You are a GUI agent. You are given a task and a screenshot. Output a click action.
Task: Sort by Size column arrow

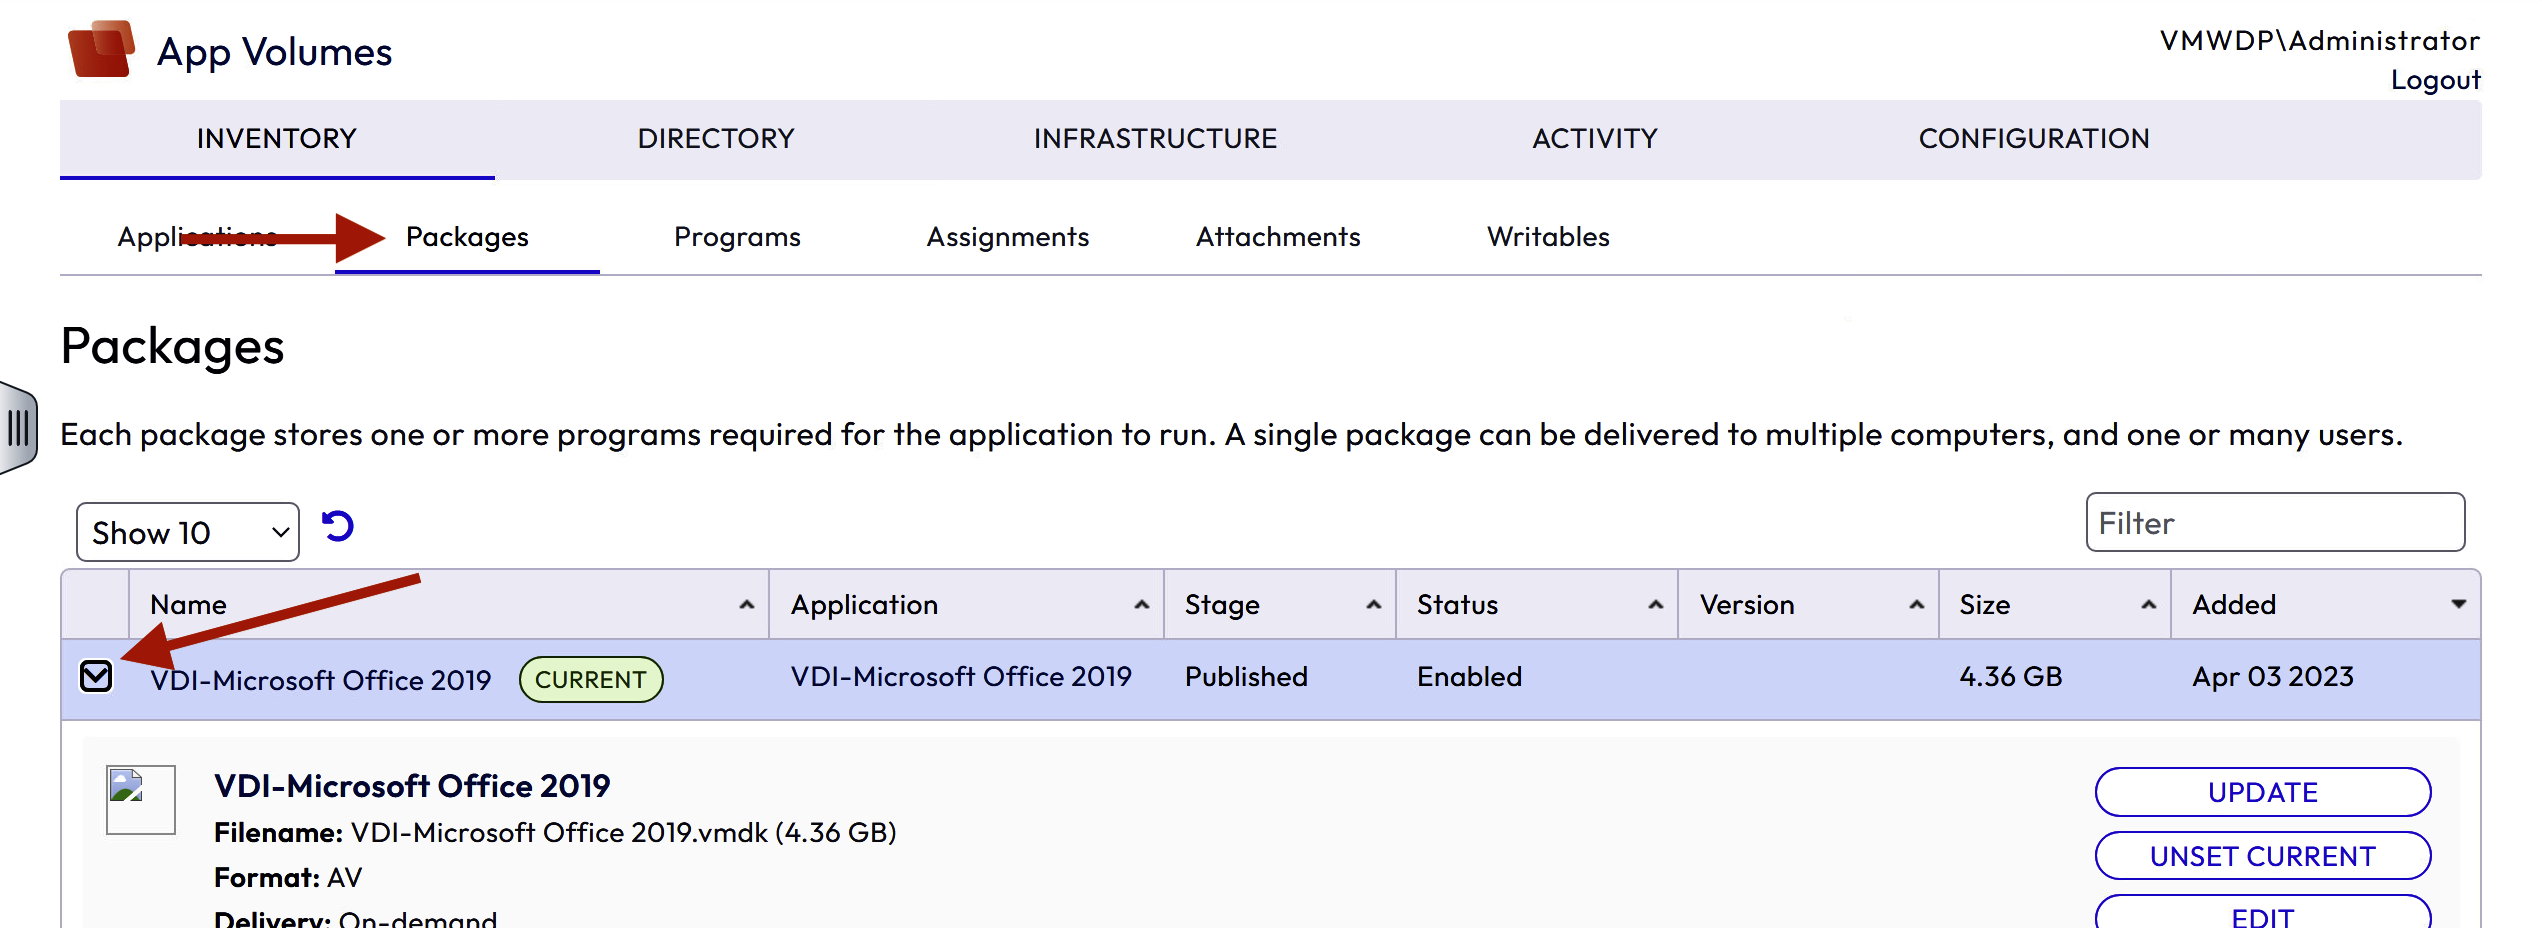tap(2148, 605)
